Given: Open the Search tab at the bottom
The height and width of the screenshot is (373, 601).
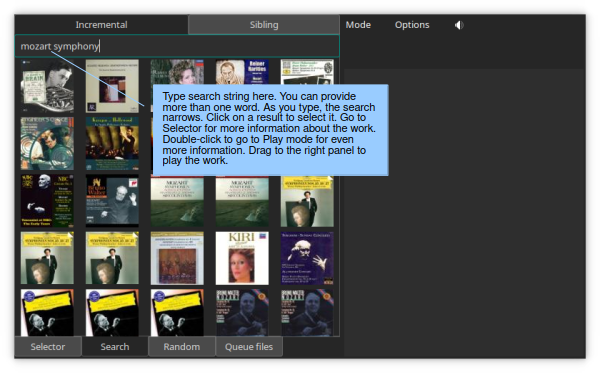Looking at the screenshot, I should 115,347.
